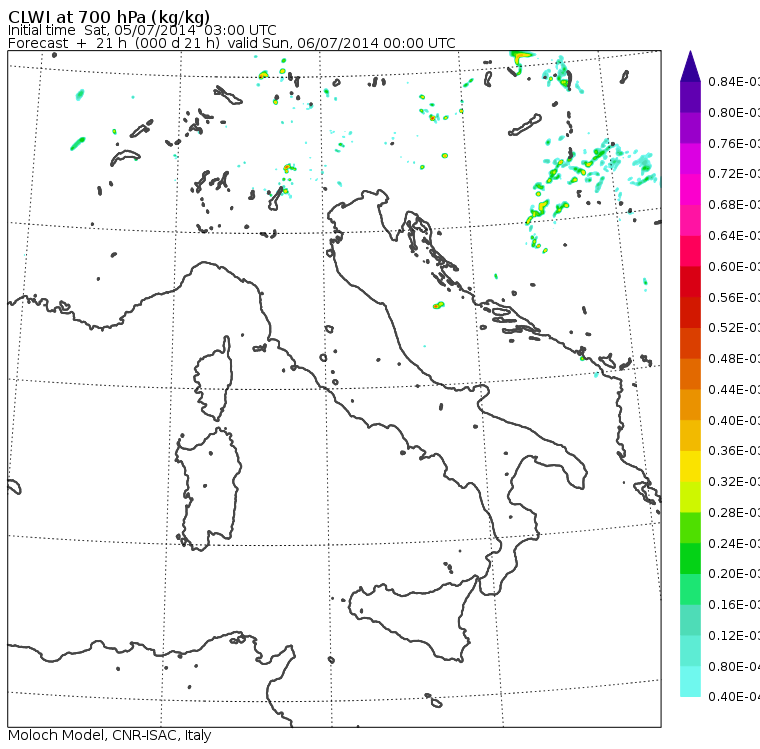Image resolution: width=760 pixels, height=749 pixels.
Task: Click the colorbar label 0.16E-03
Action: 734,605
